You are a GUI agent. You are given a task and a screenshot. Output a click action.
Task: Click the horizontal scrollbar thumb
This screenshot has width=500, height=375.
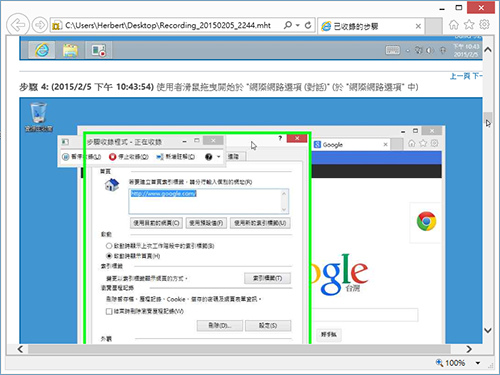[x=239, y=349]
